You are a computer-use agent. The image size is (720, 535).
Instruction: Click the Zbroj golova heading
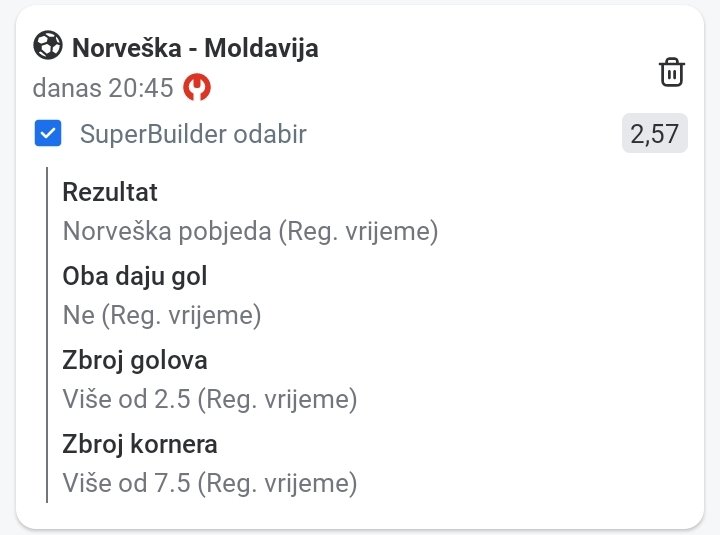[135, 360]
